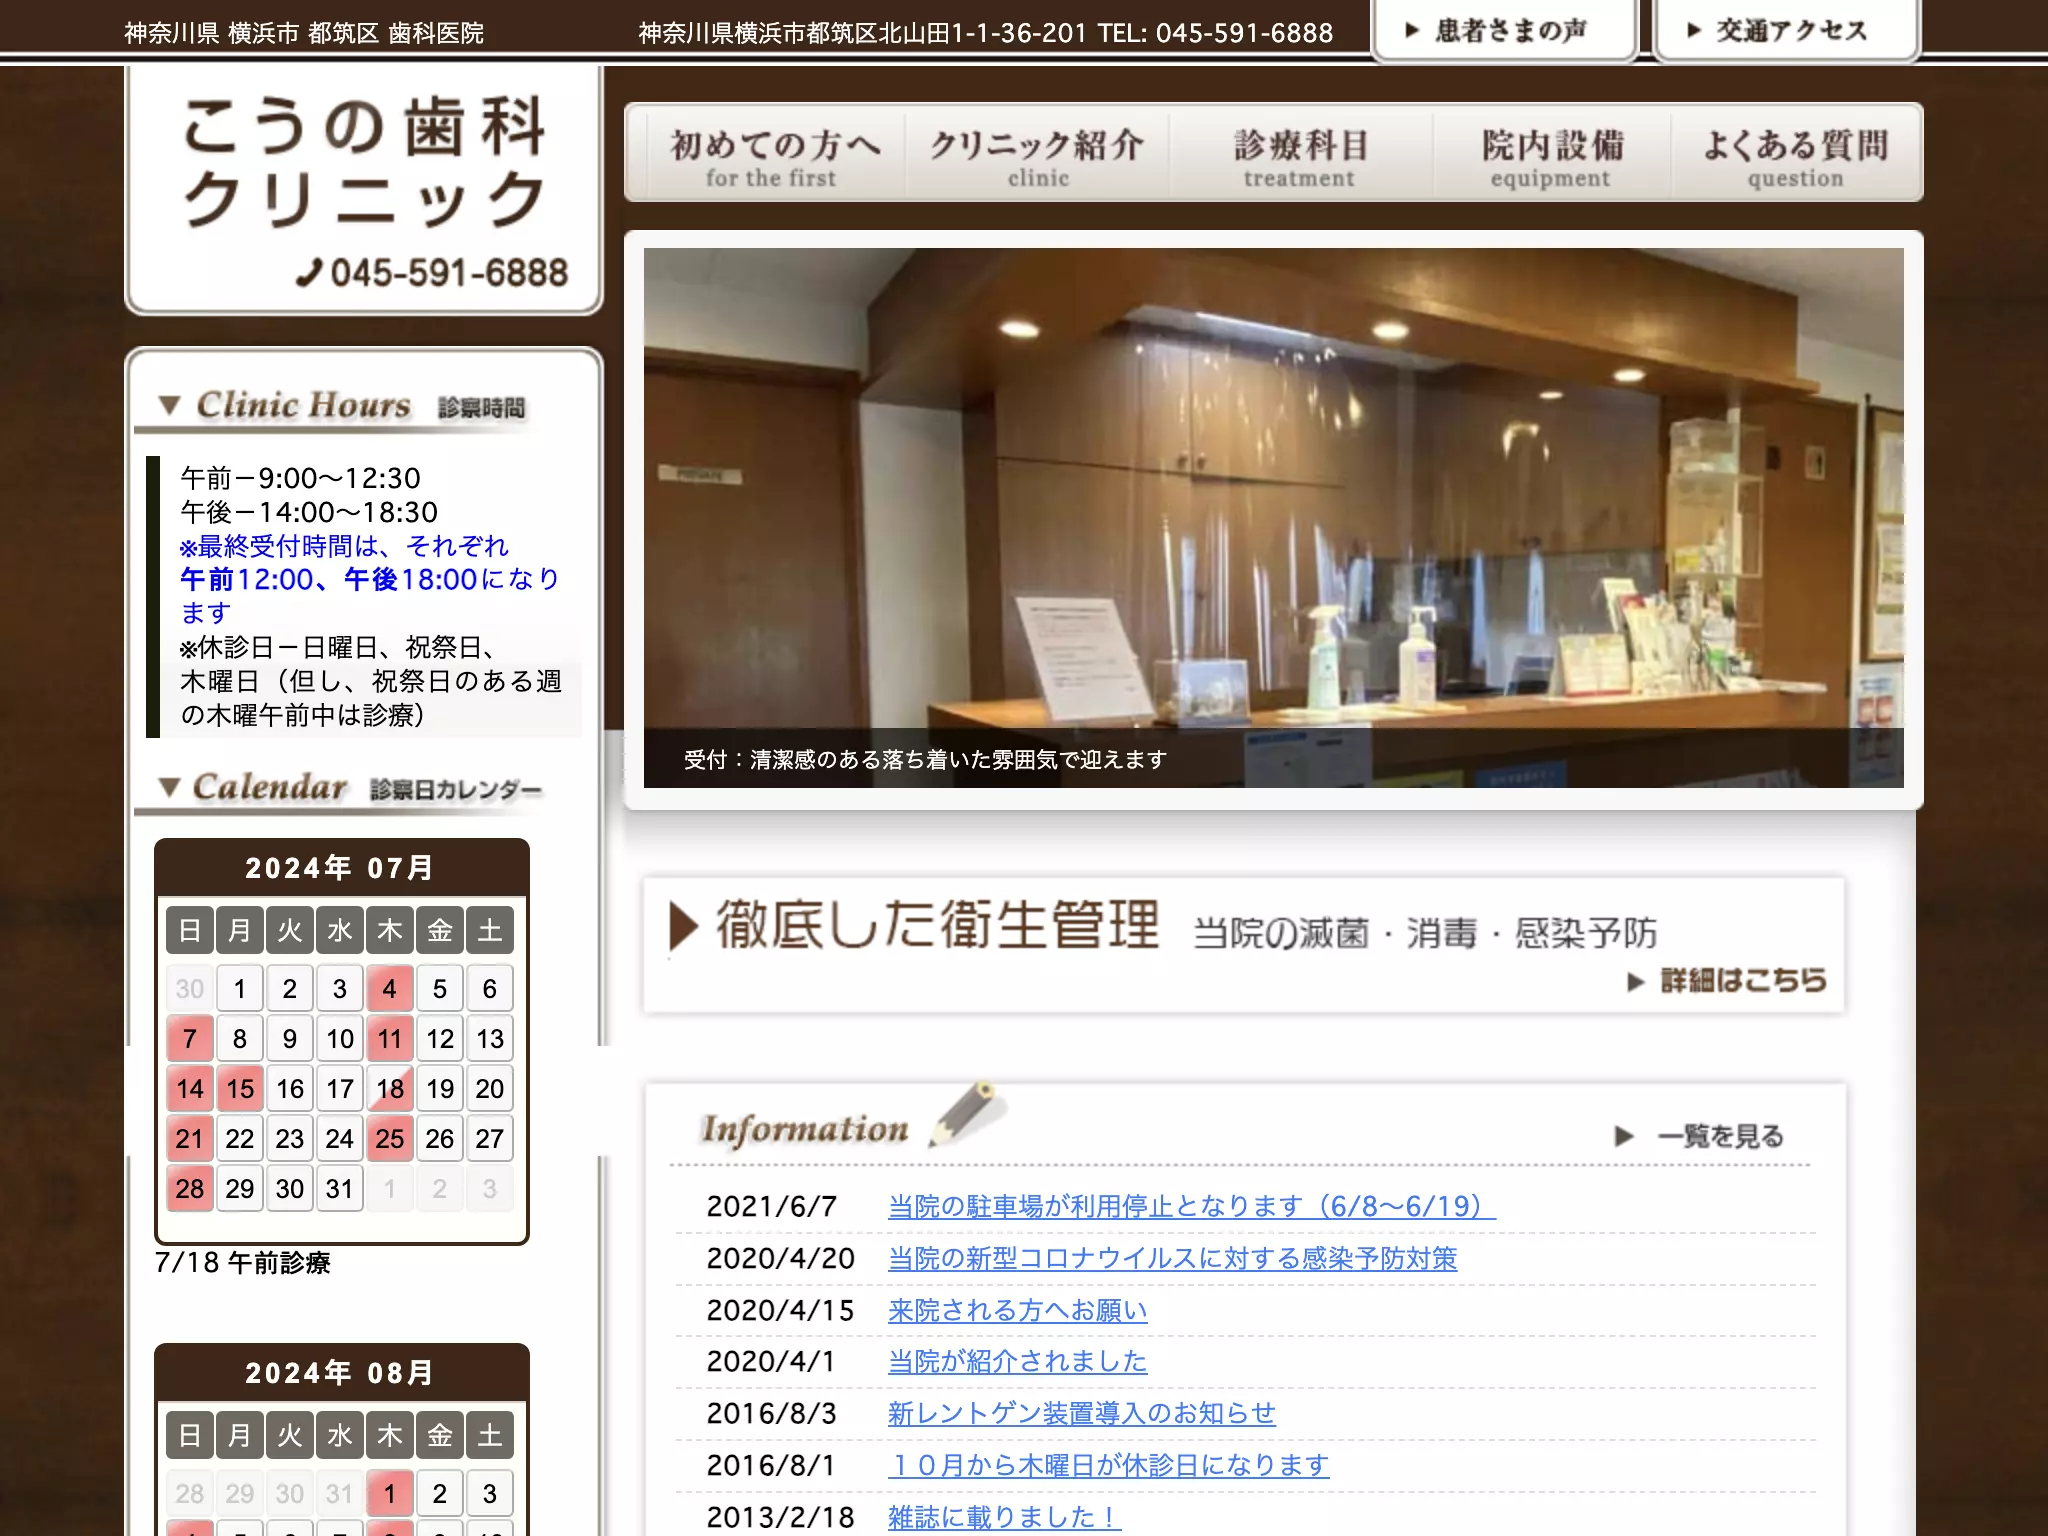
Task: Open １０月から木曜日が休診日になります link
Action: [1108, 1465]
